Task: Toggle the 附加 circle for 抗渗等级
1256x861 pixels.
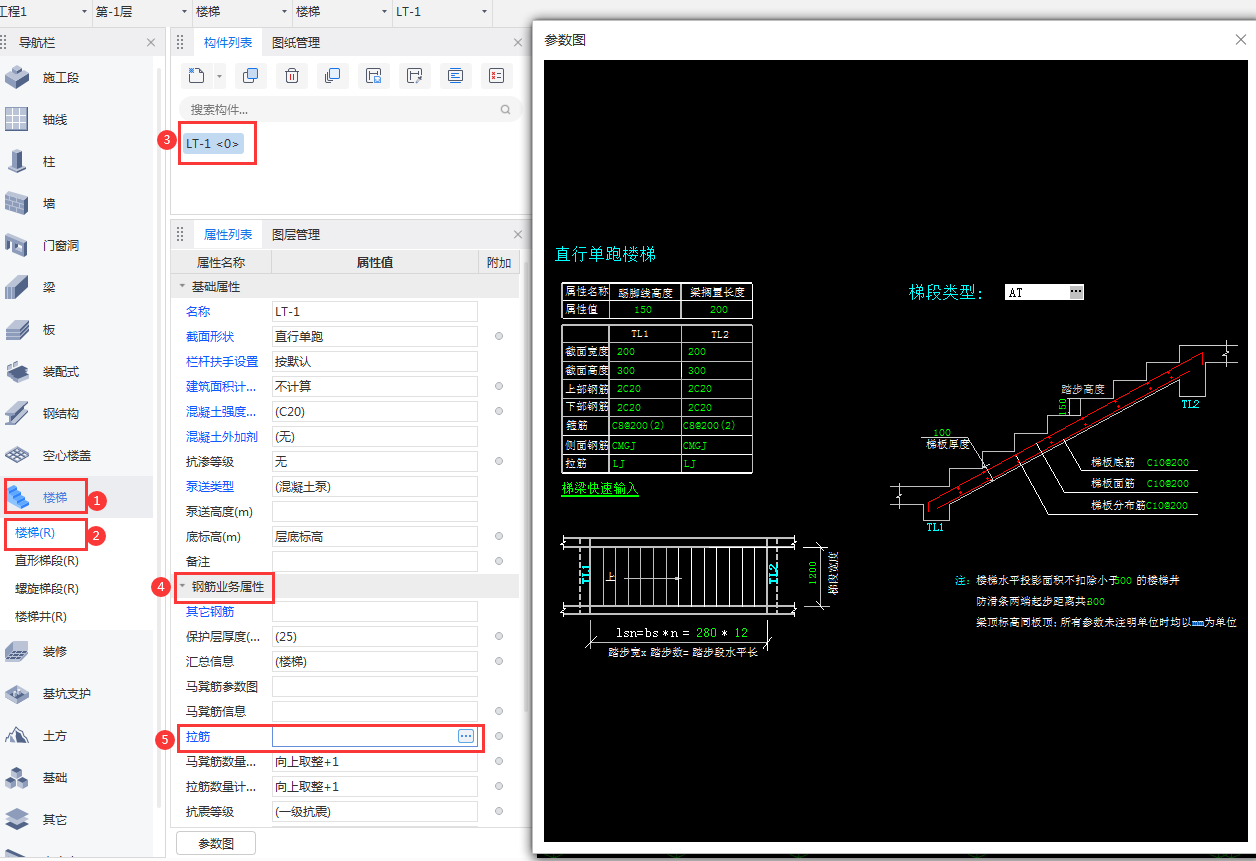Action: tap(498, 461)
